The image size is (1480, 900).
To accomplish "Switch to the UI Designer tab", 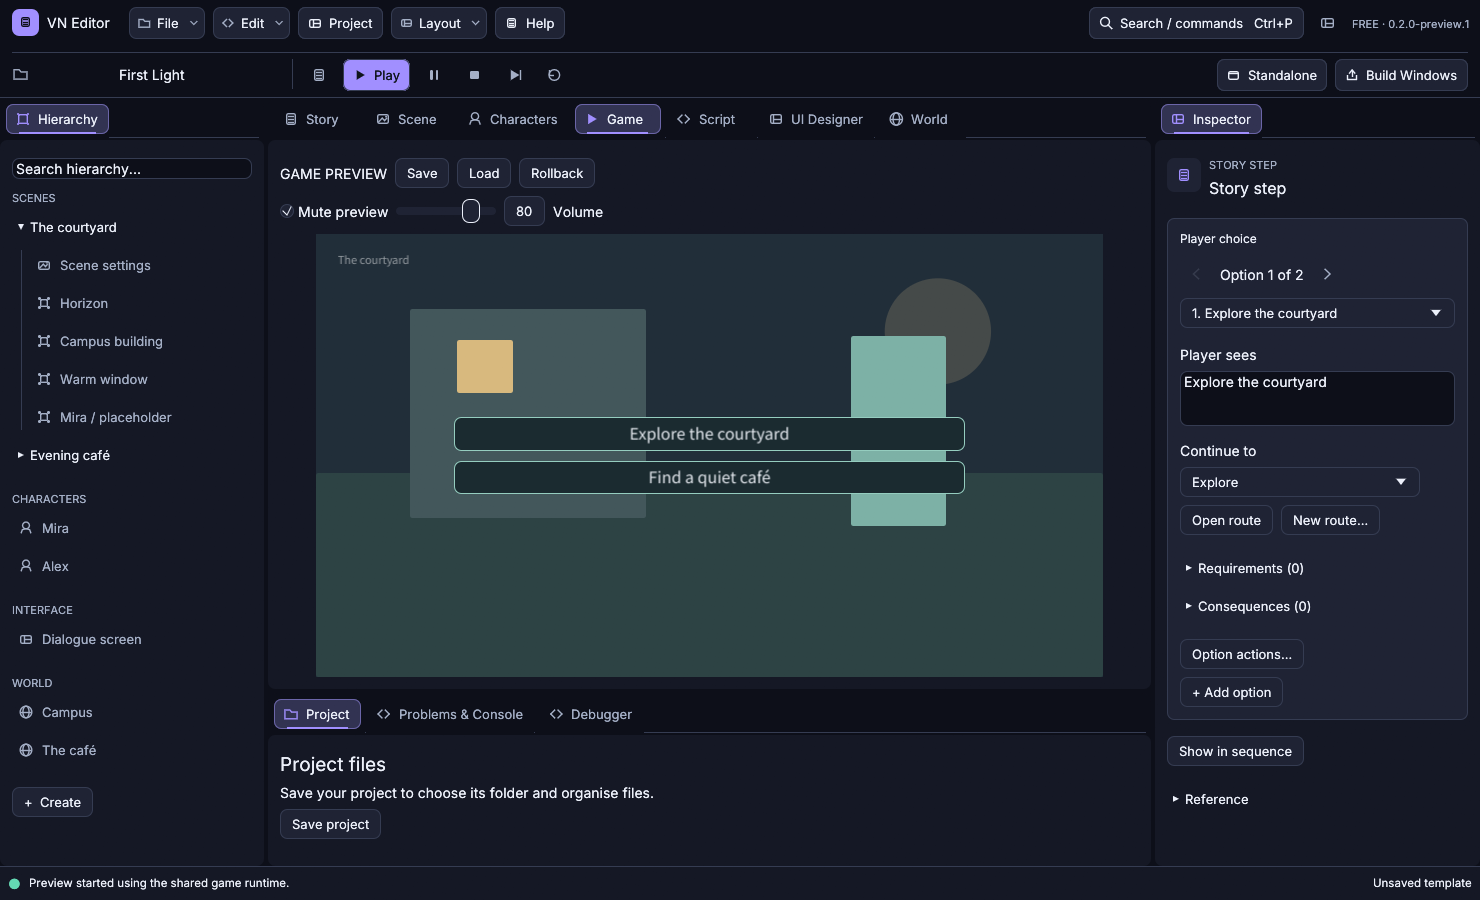I will [816, 119].
